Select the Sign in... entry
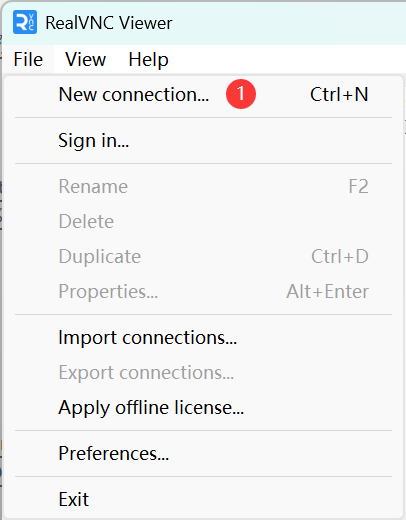The height and width of the screenshot is (520, 406). (203, 140)
